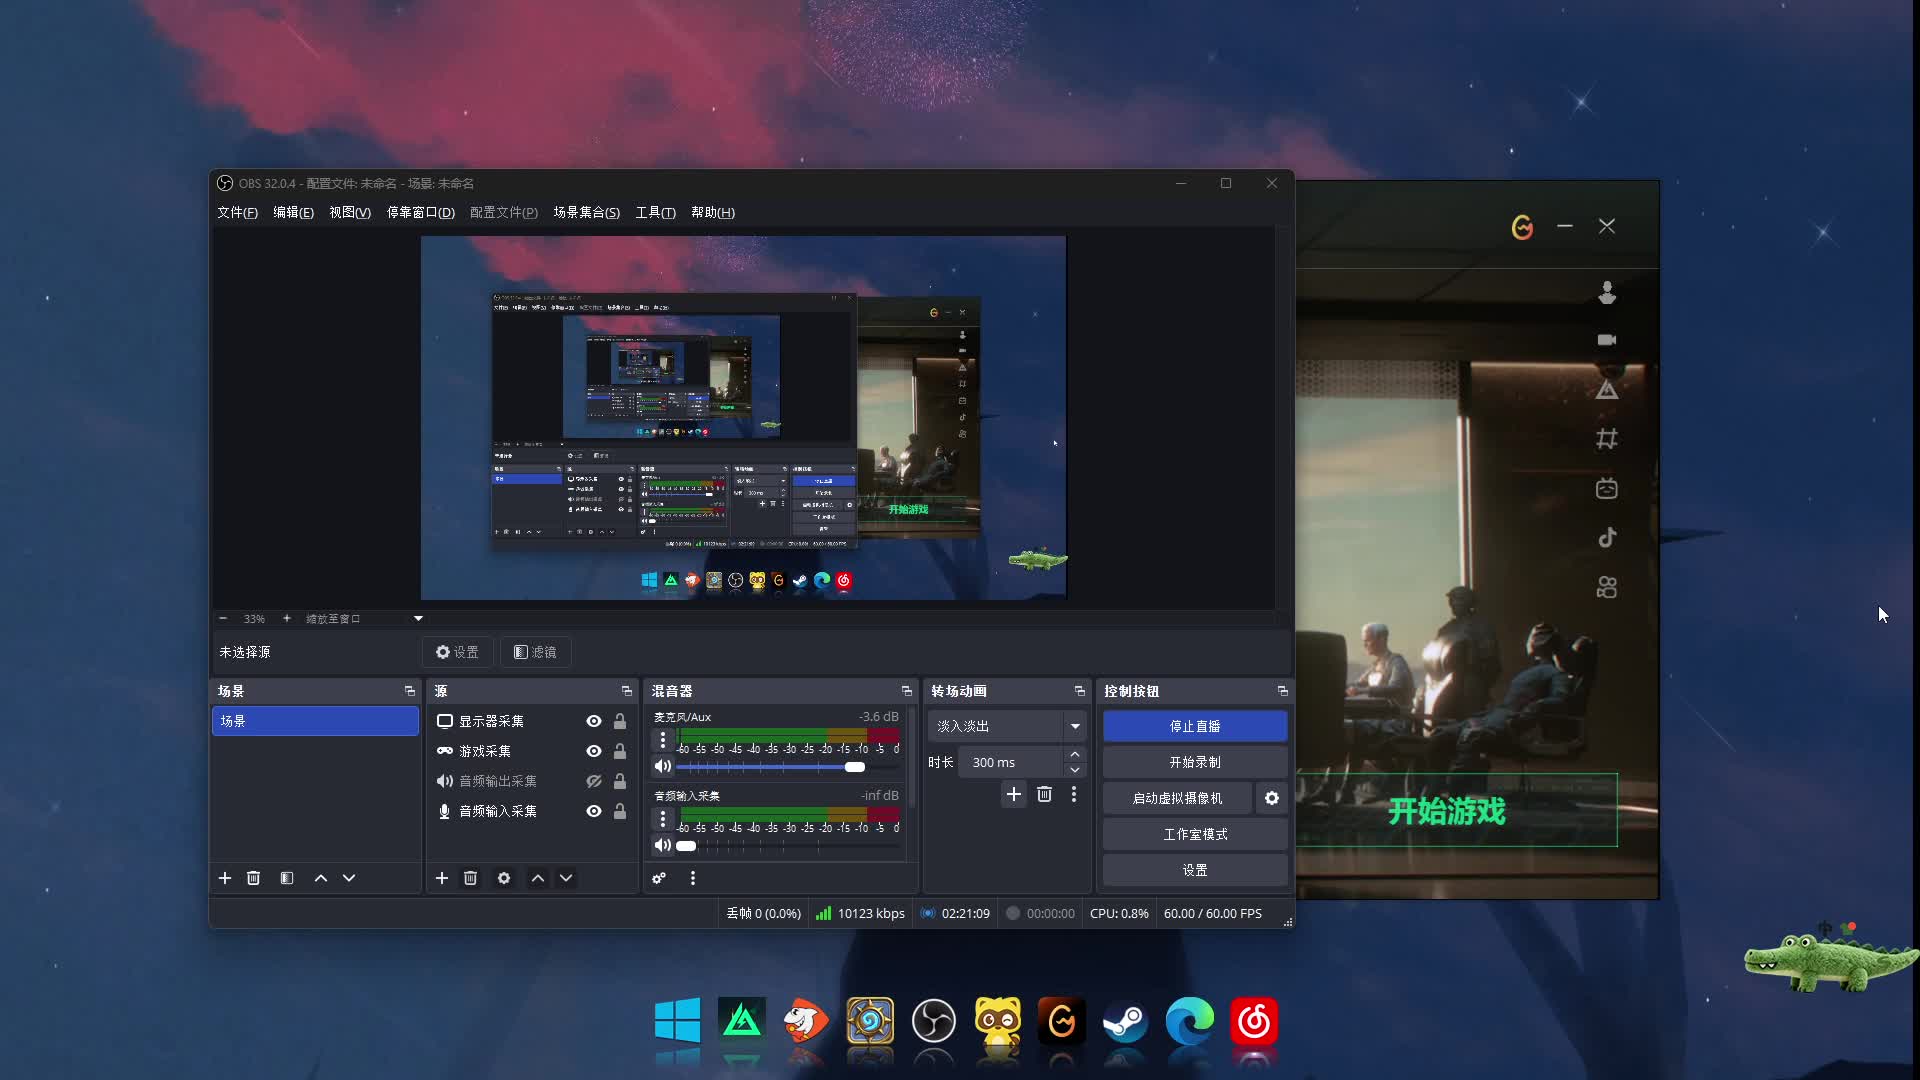Open source properties gear icon
1920x1080 pixels.
(504, 878)
